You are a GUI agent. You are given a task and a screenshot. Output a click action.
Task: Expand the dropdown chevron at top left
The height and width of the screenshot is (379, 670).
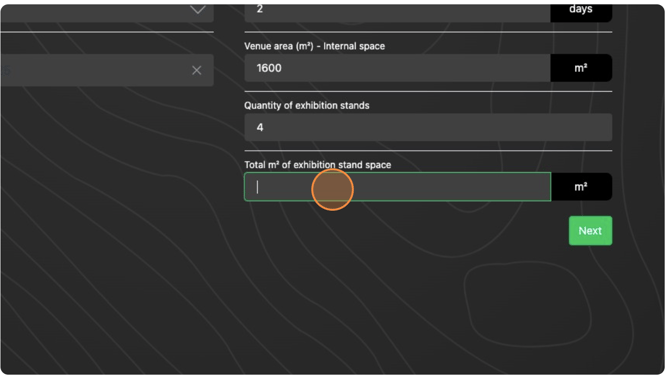click(x=197, y=9)
